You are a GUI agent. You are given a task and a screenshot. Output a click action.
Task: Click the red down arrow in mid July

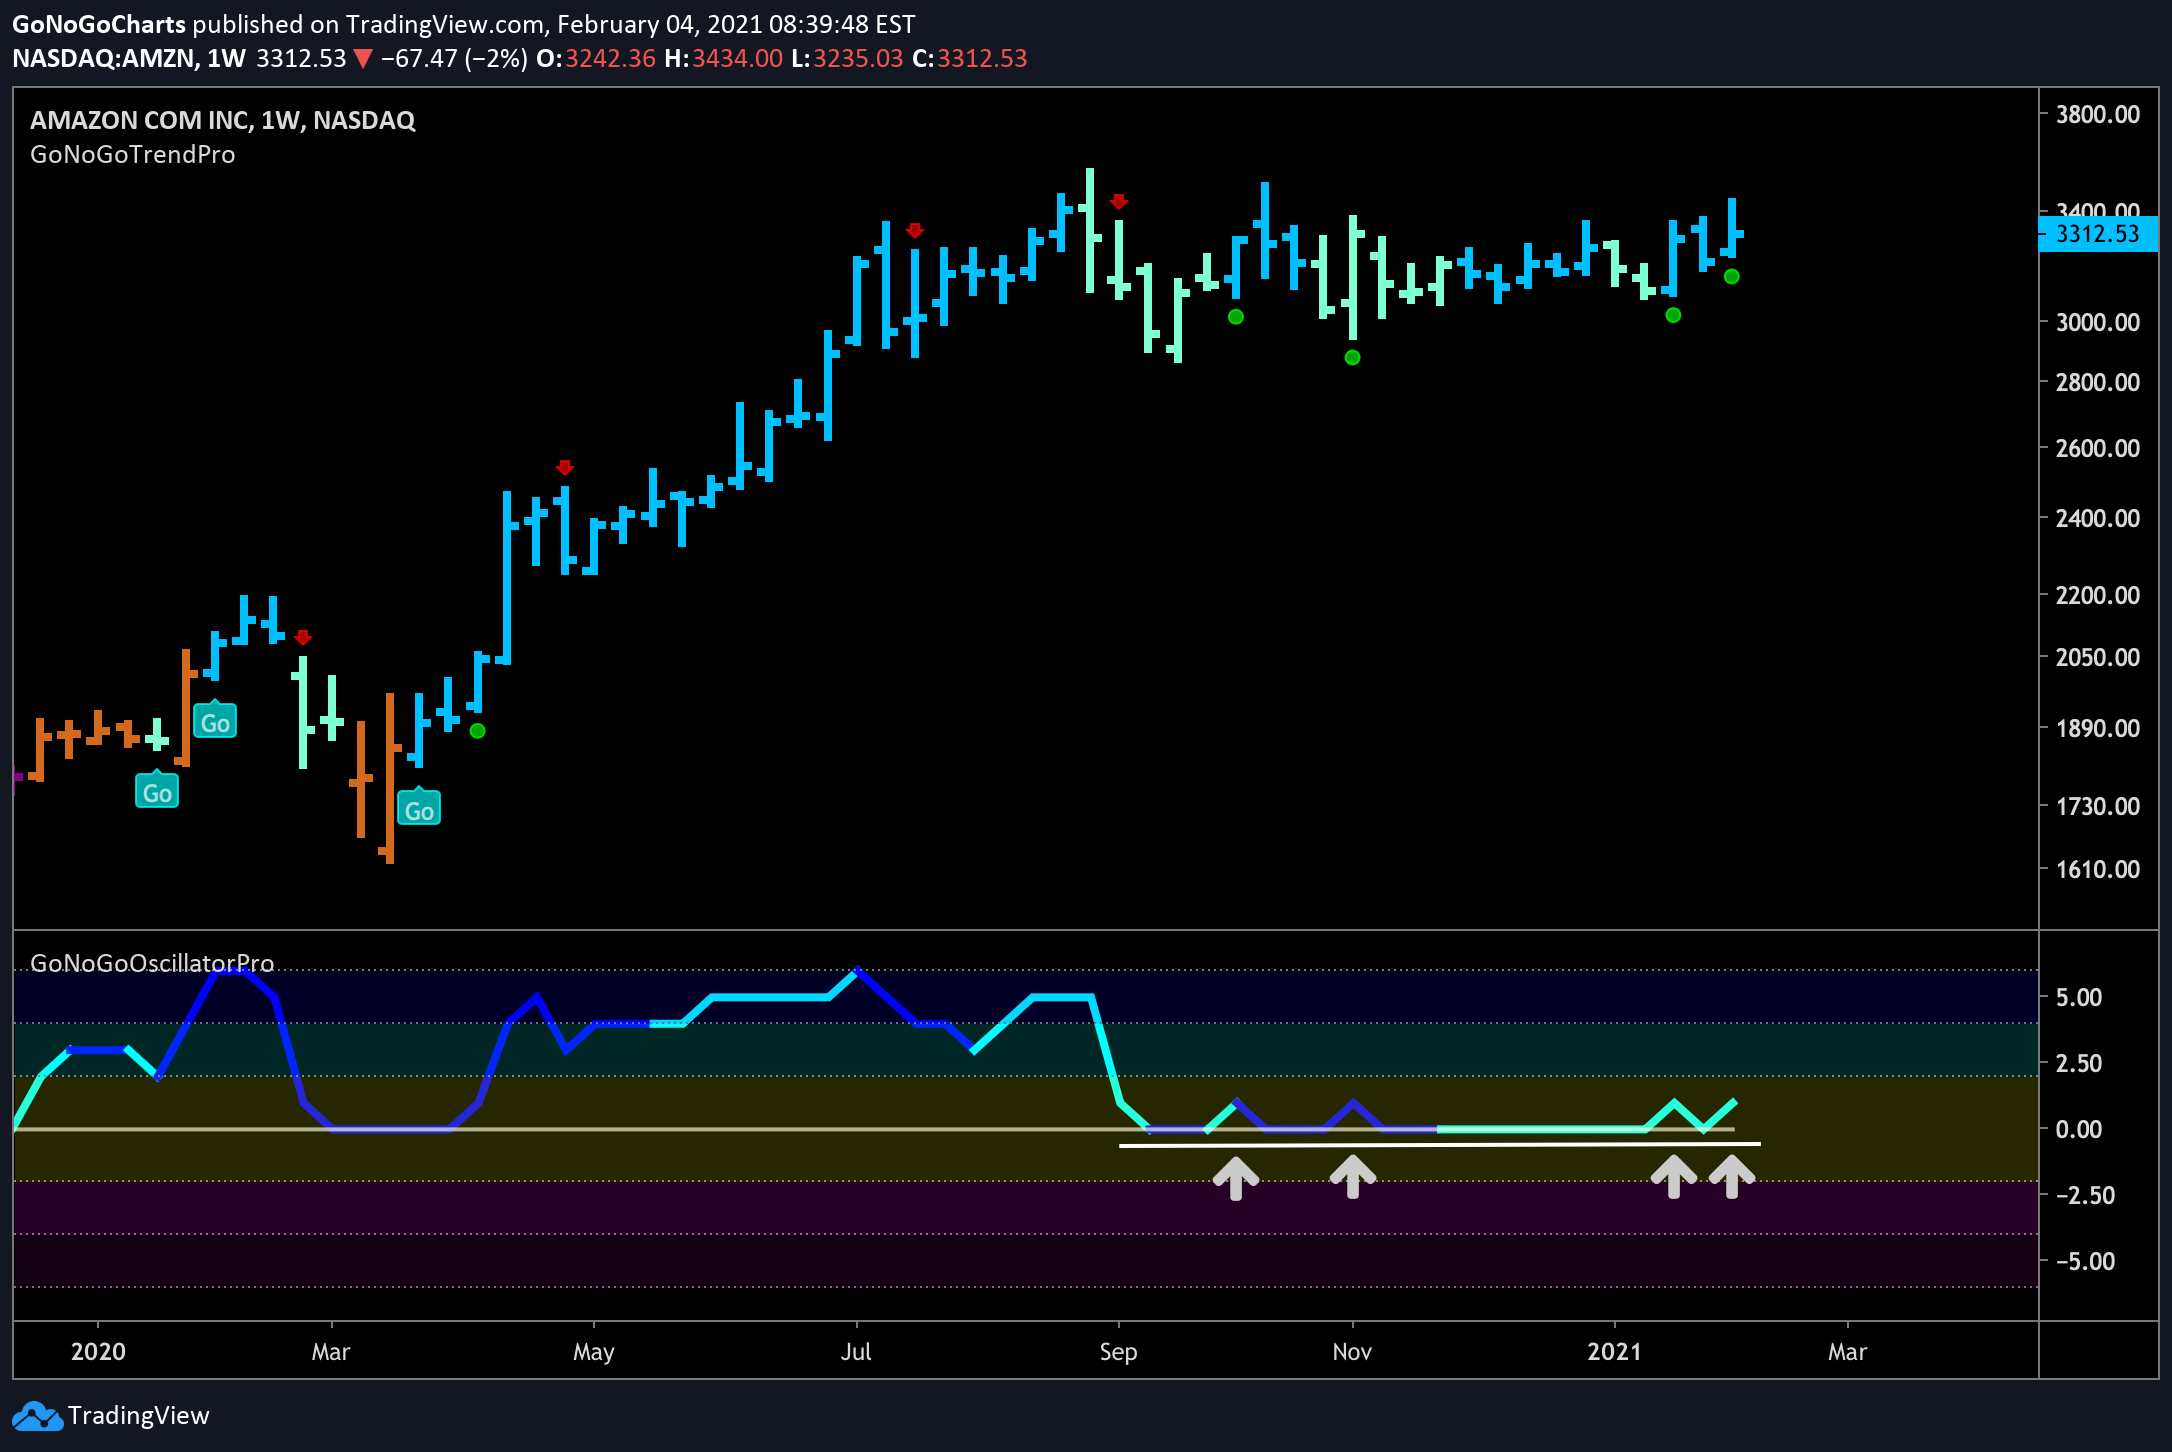pos(914,230)
